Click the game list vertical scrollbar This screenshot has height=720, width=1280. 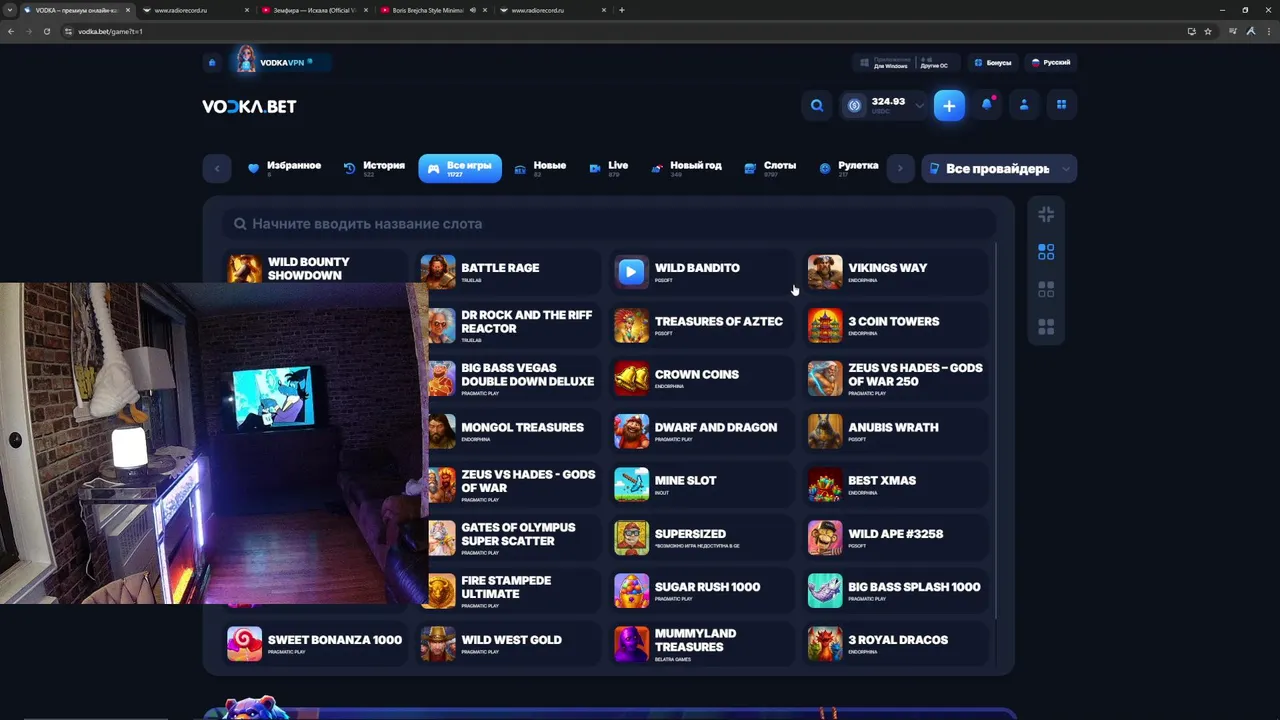tap(996, 430)
